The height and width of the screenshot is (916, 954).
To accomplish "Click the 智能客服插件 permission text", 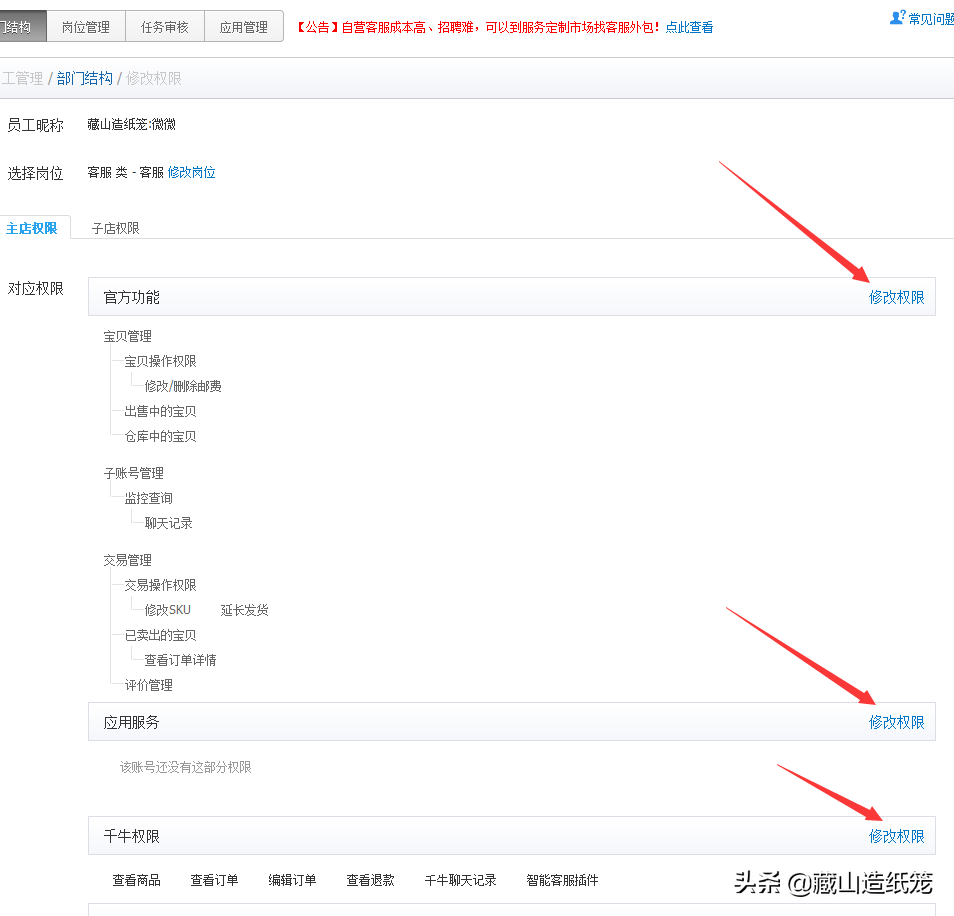I will coord(562,880).
